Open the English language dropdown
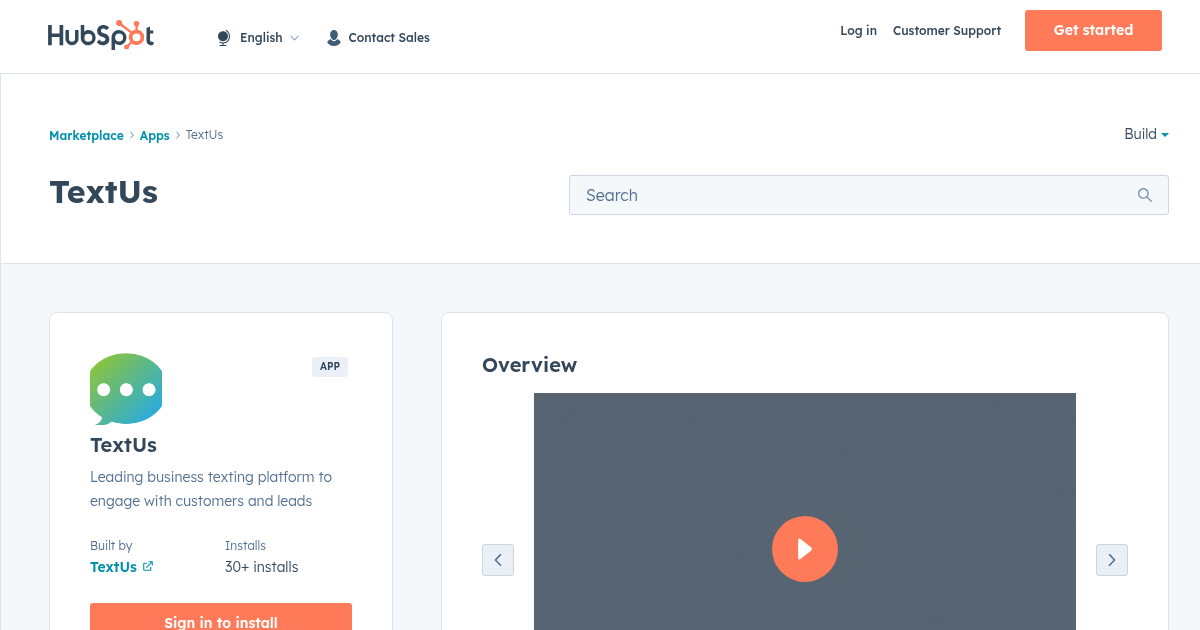The width and height of the screenshot is (1200, 630). click(261, 37)
